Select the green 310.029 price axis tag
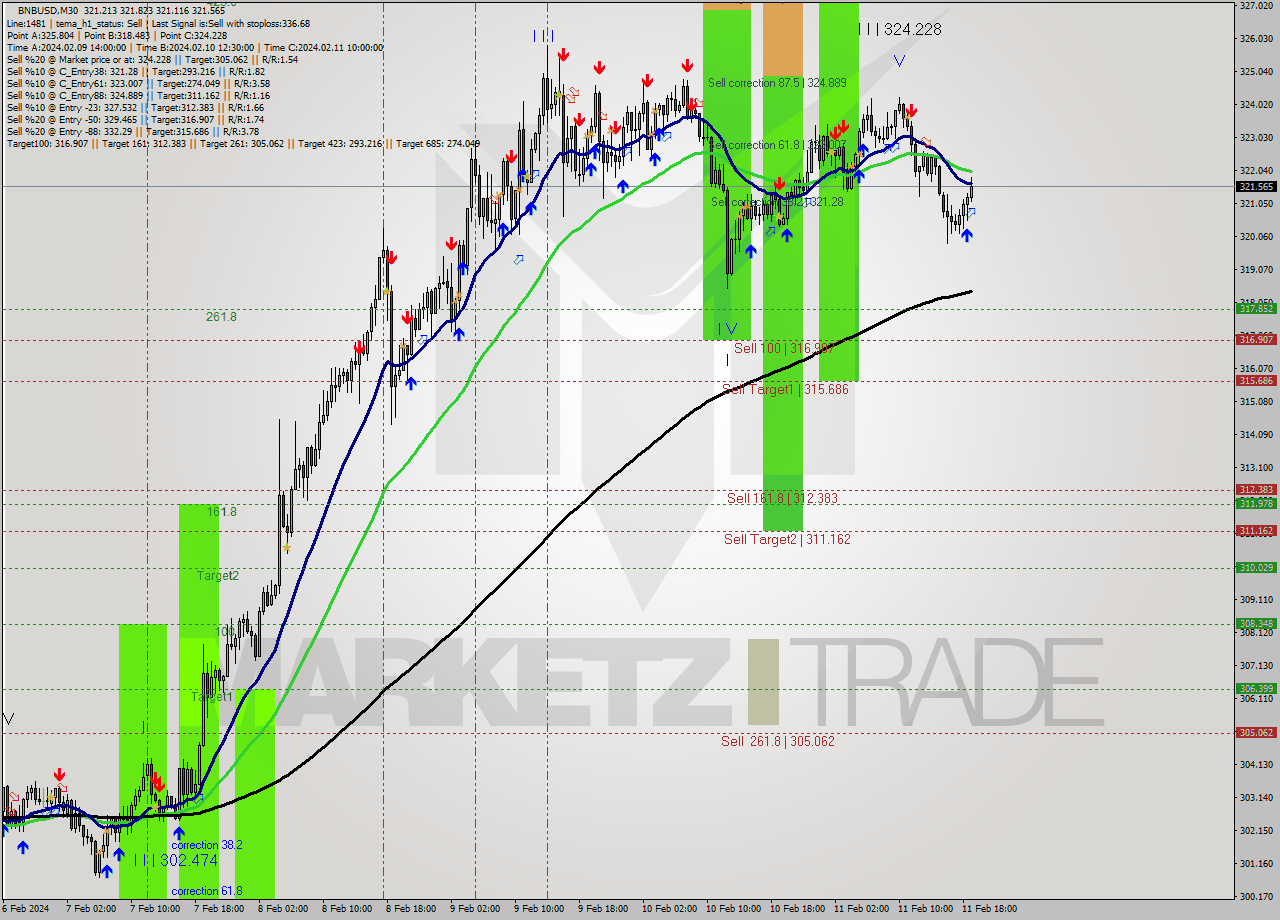Viewport: 1280px width, 920px height. click(1256, 568)
